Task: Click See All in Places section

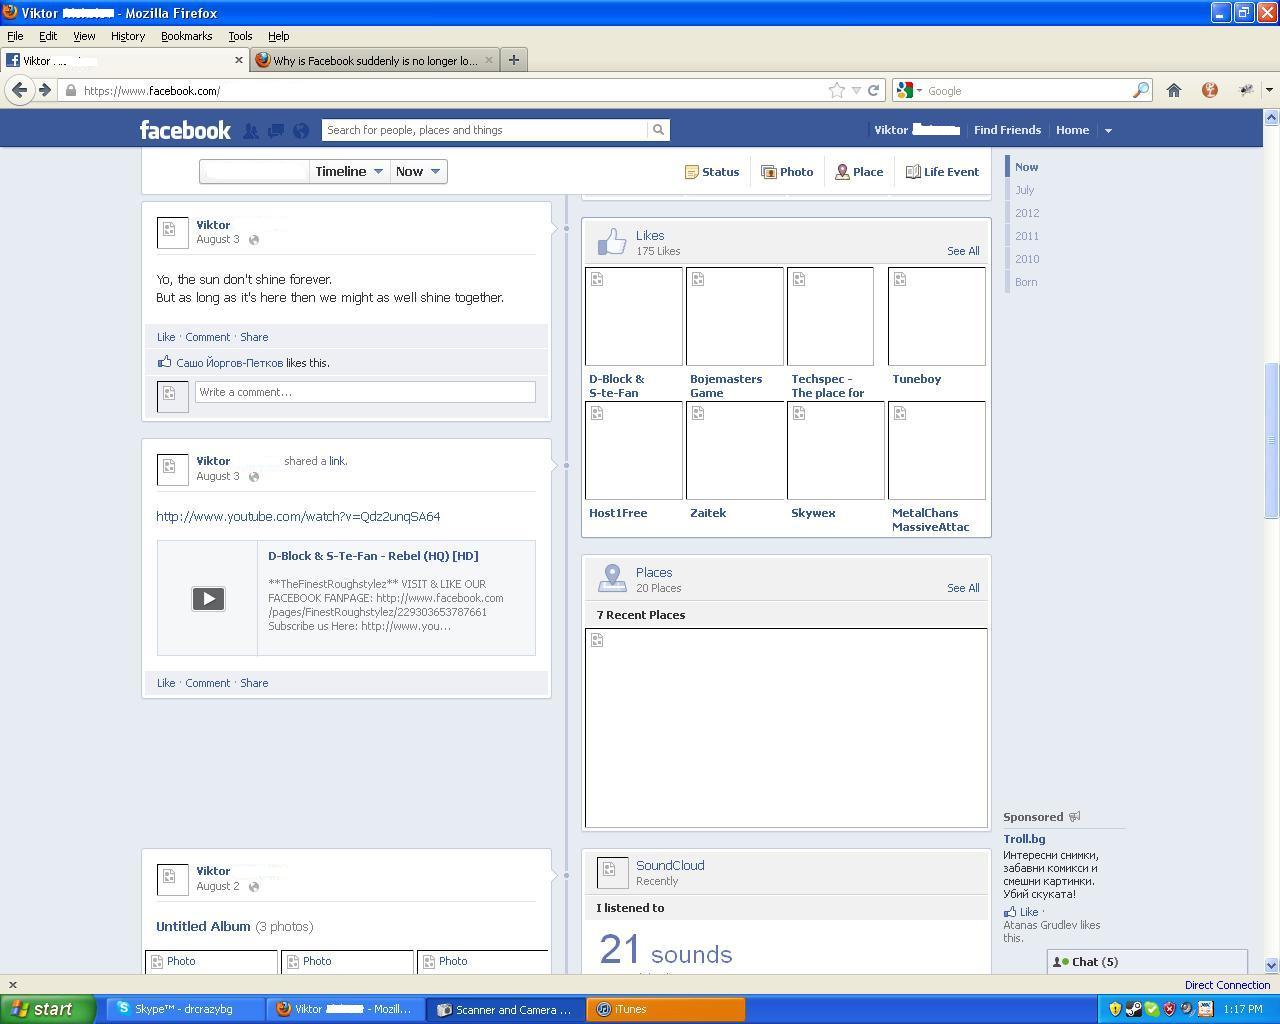Action: (963, 588)
